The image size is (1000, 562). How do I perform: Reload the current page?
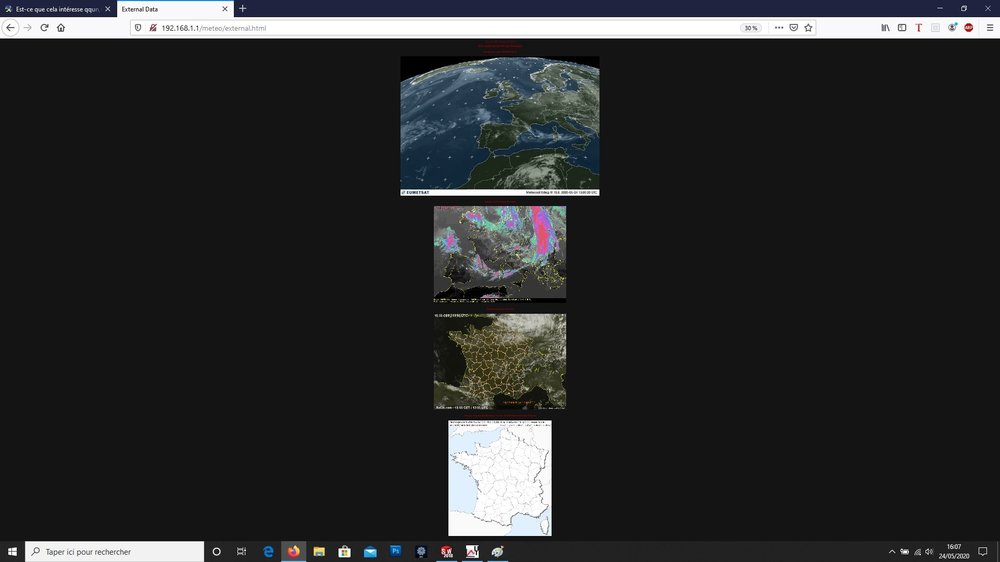44,27
